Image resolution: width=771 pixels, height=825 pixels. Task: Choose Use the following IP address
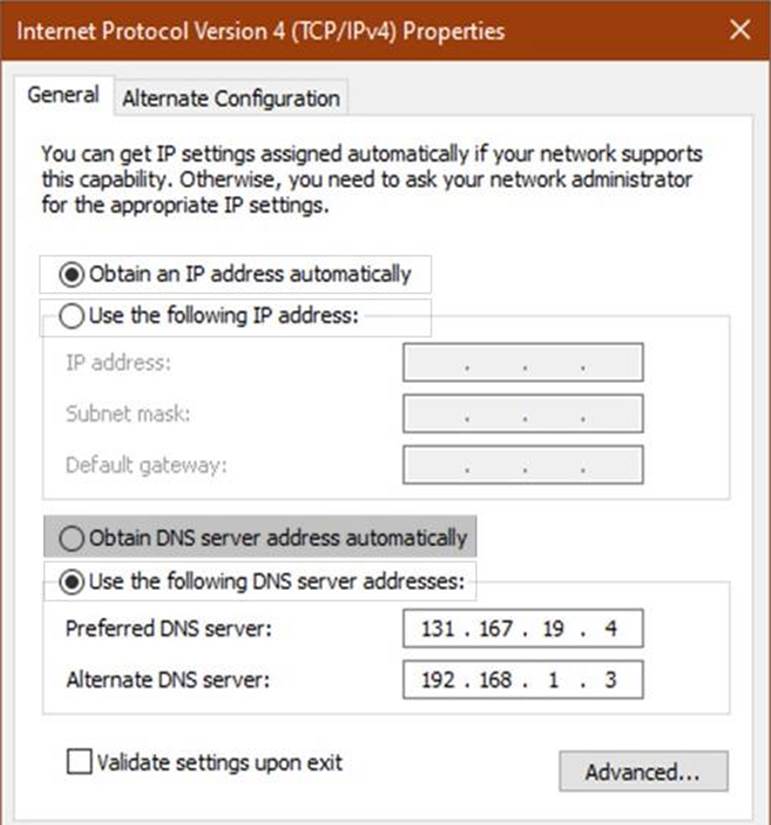pyautogui.click(x=73, y=317)
